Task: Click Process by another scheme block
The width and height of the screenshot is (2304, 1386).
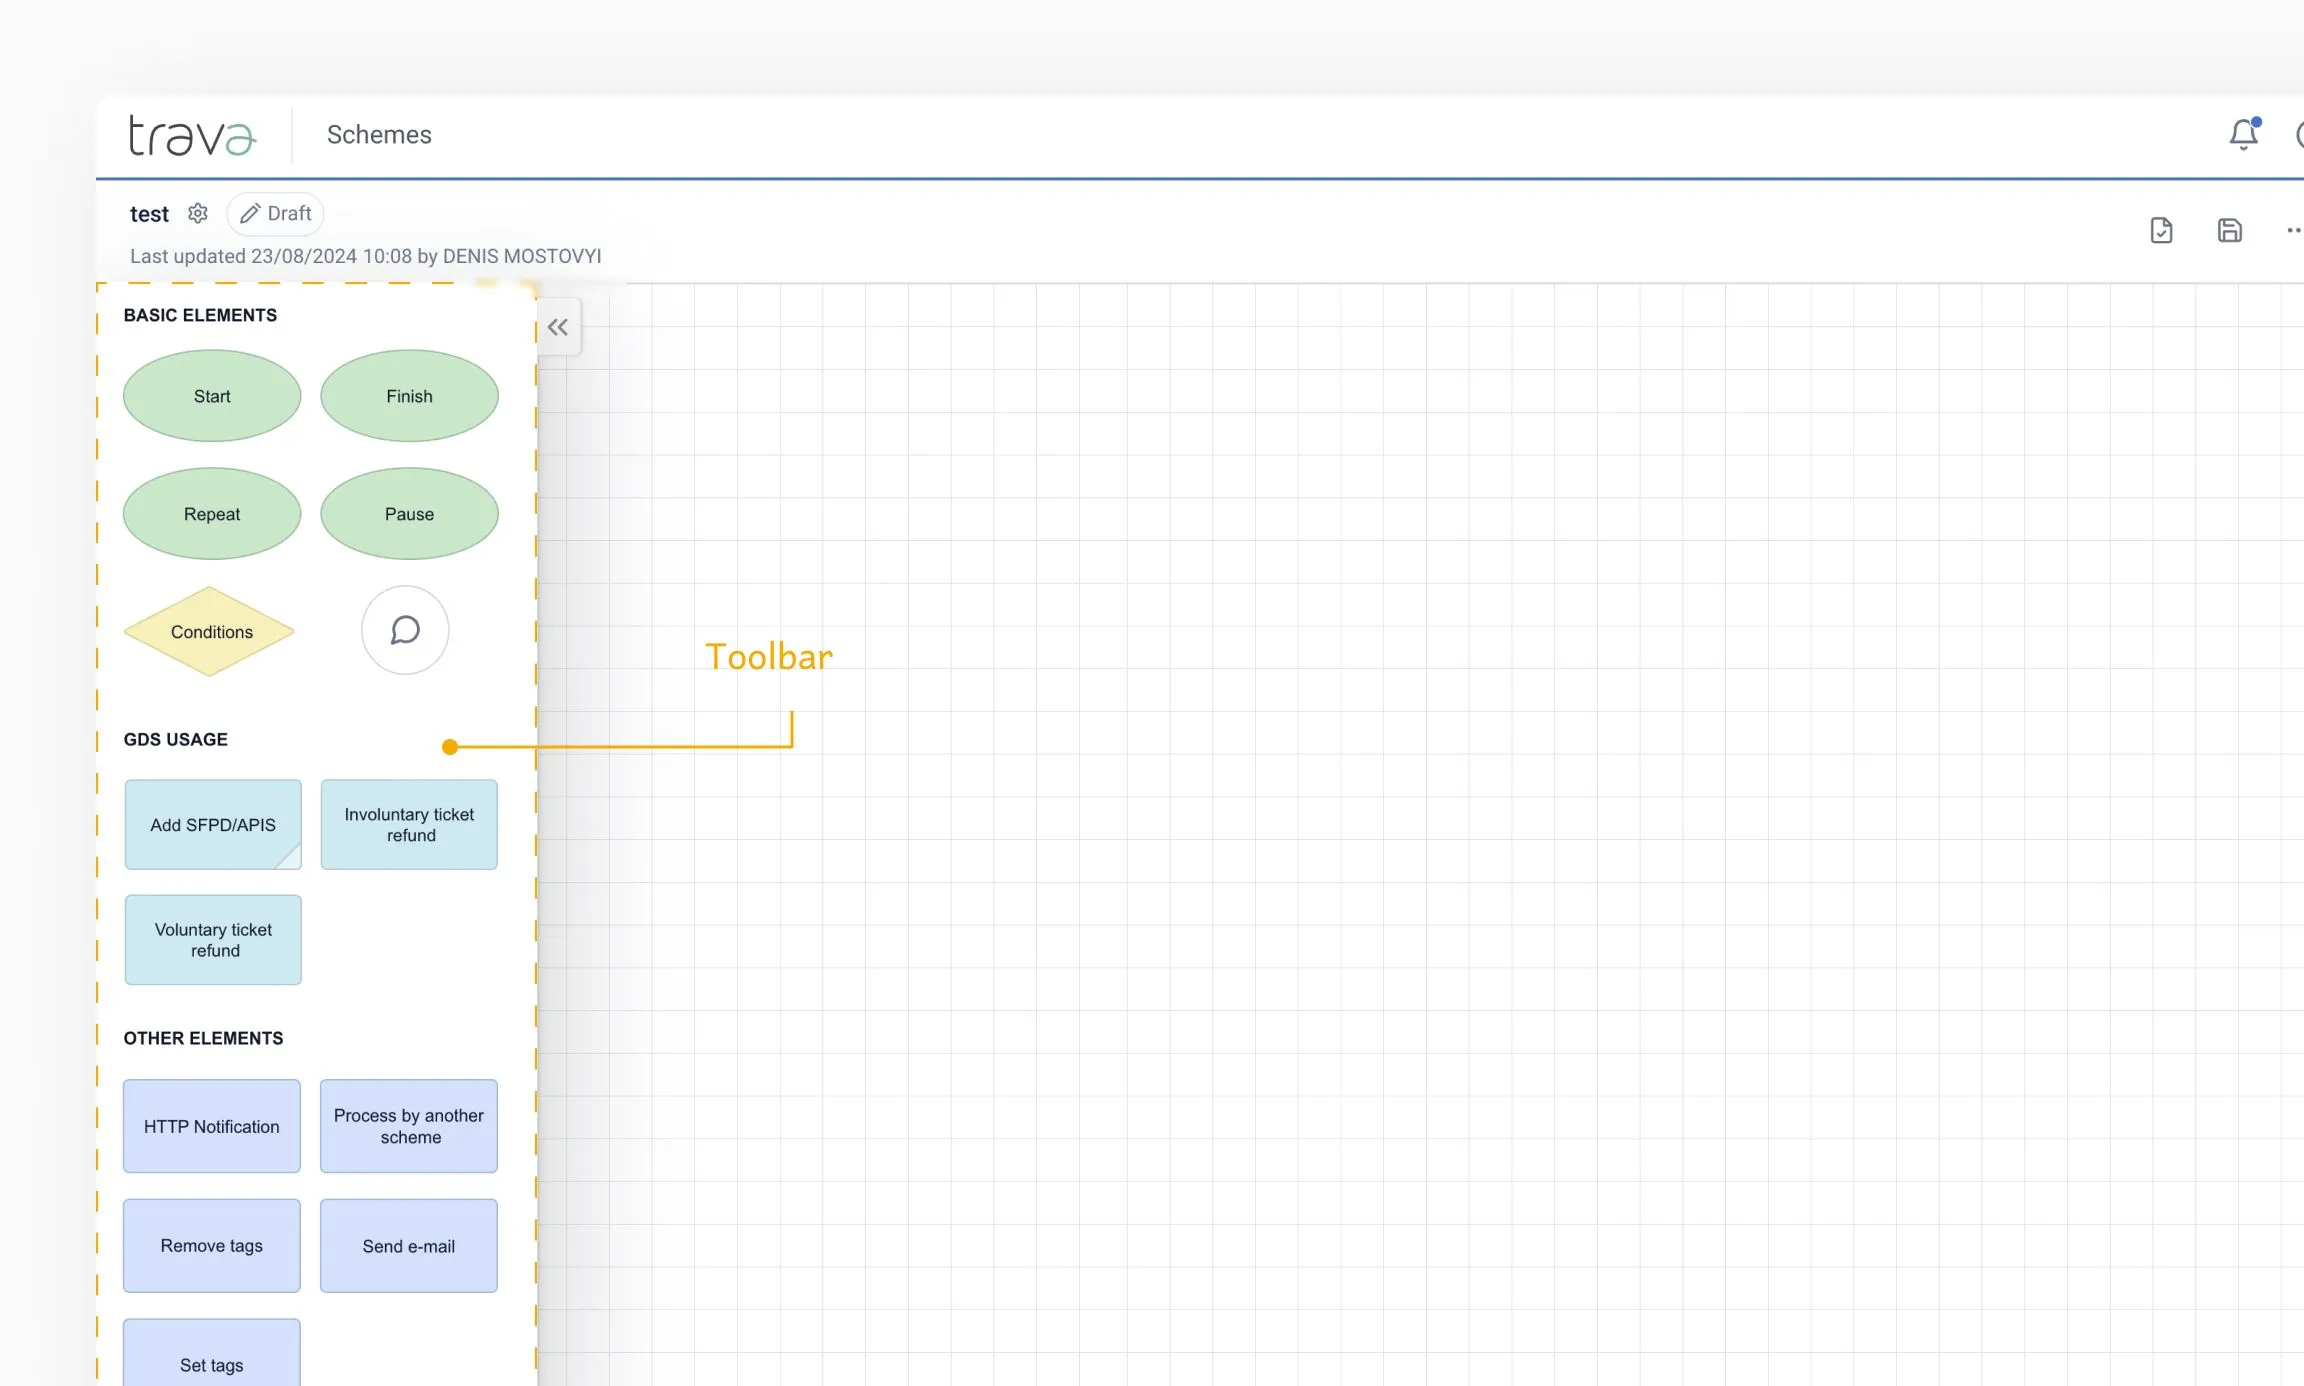Action: click(x=409, y=1126)
